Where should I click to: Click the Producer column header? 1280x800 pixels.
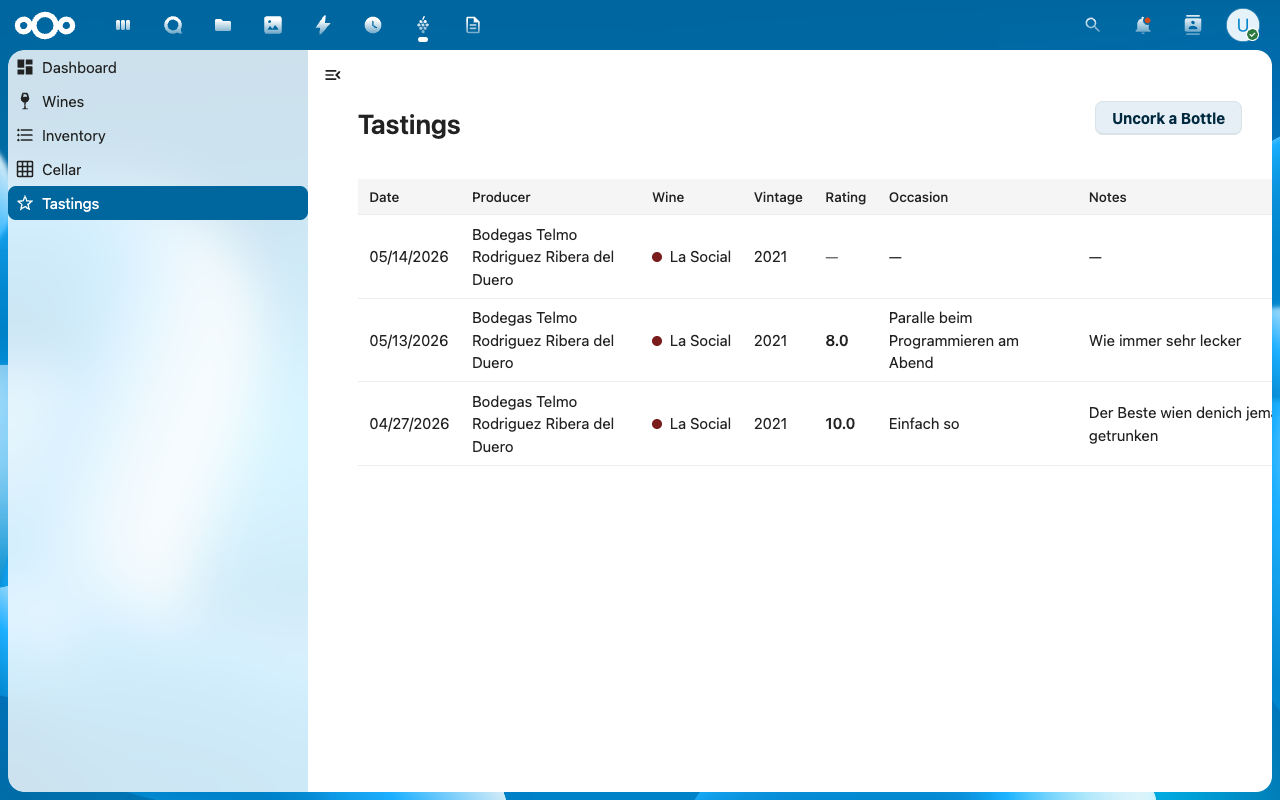(501, 197)
